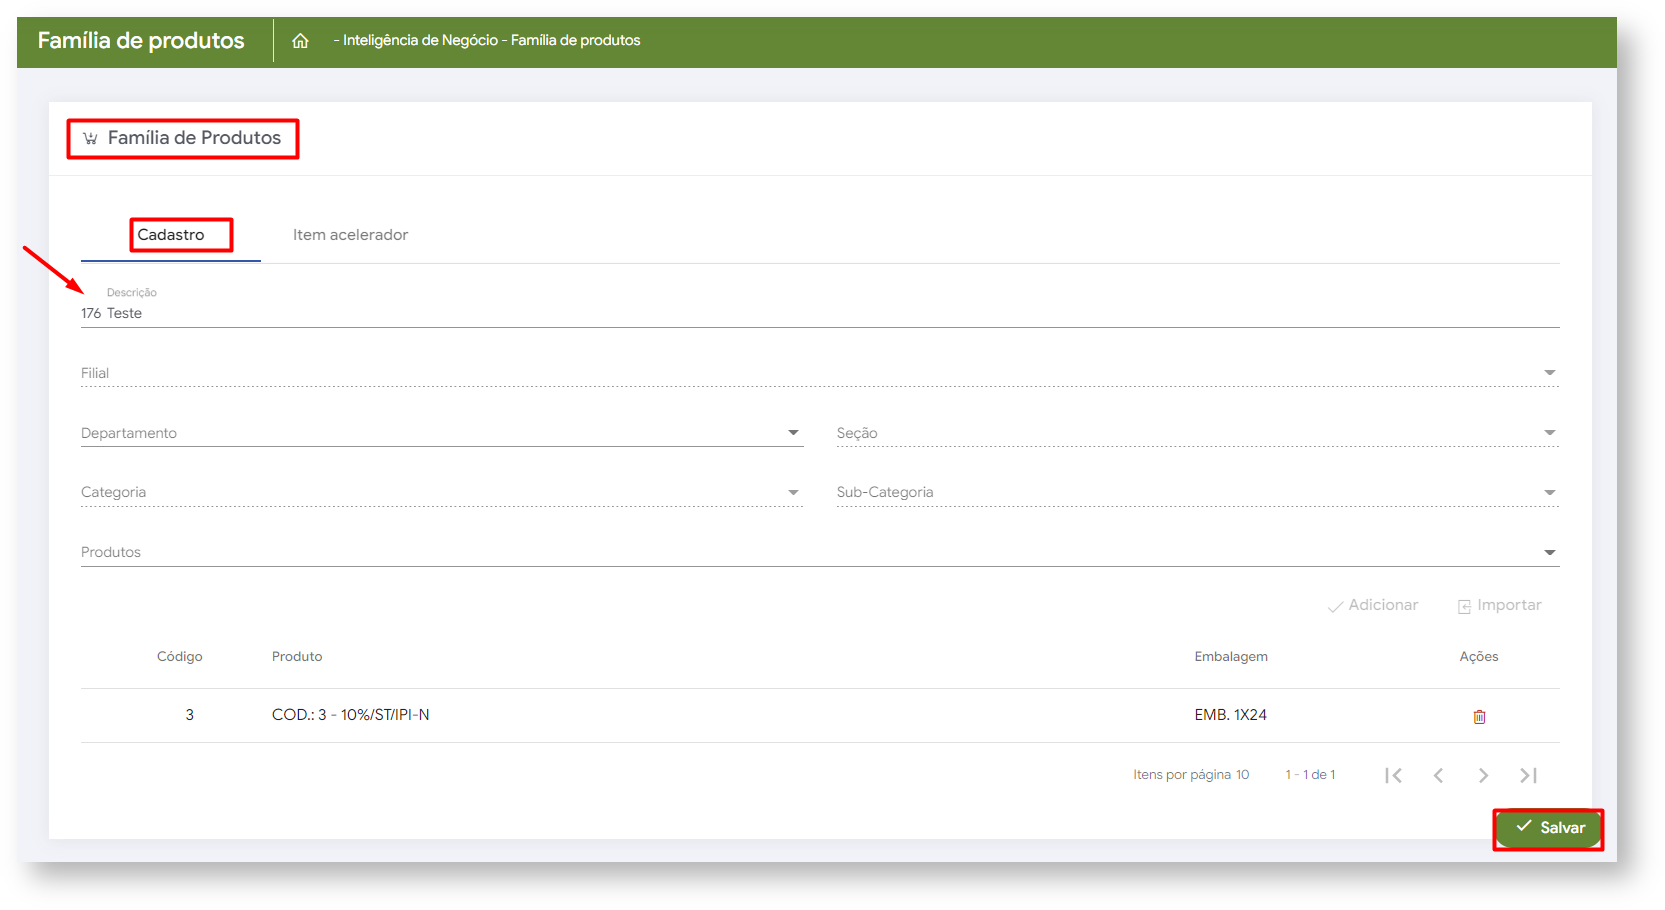This screenshot has width=1665, height=910.
Task: Open the Categoria selector
Action: pyautogui.click(x=442, y=492)
